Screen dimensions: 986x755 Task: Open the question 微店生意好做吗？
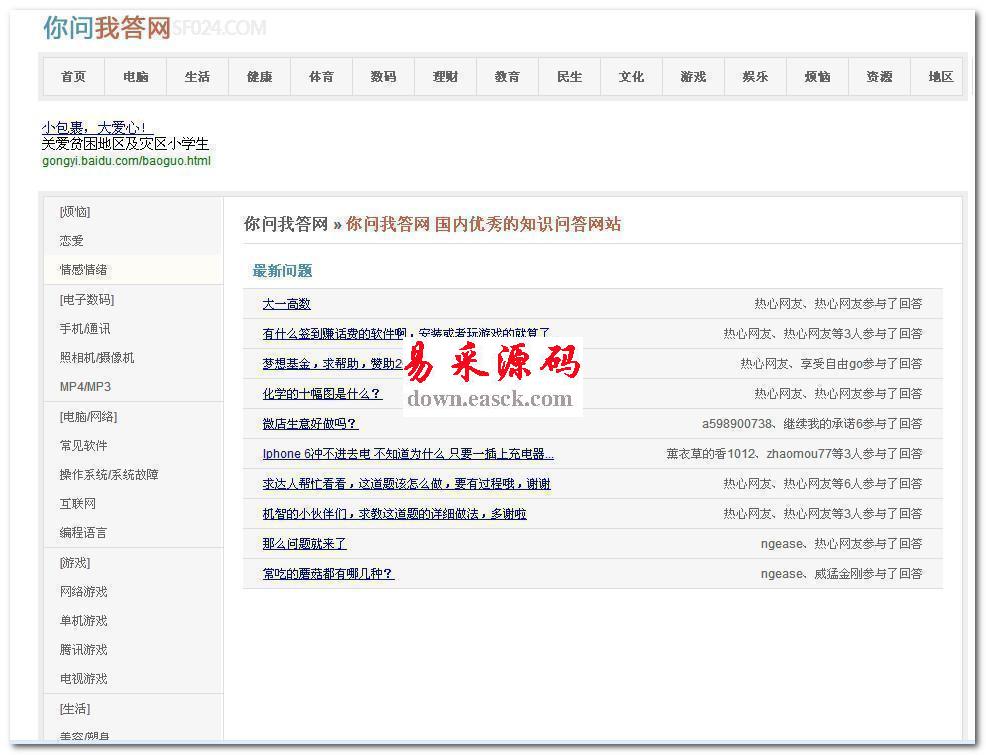(310, 424)
